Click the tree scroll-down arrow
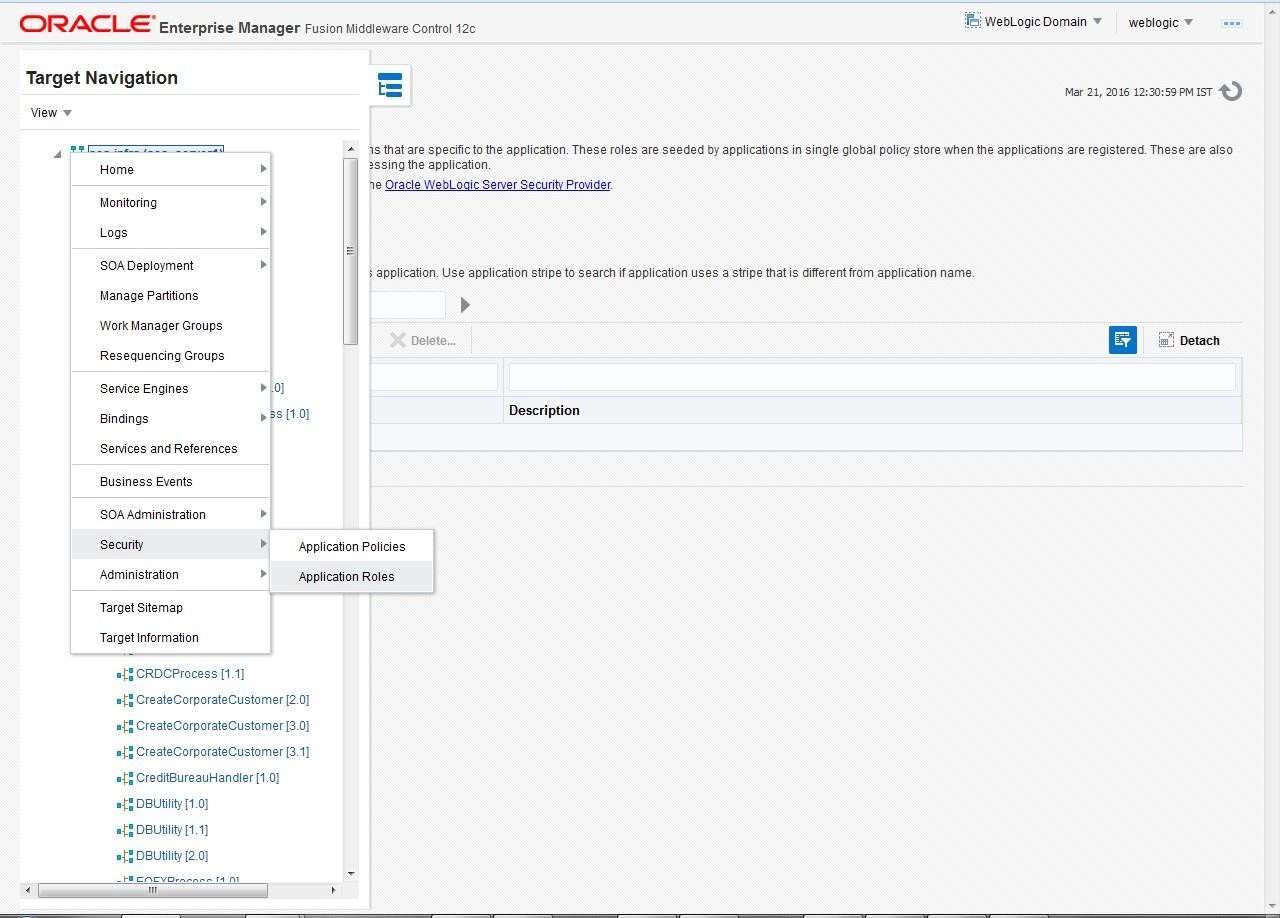1280x918 pixels. click(351, 873)
